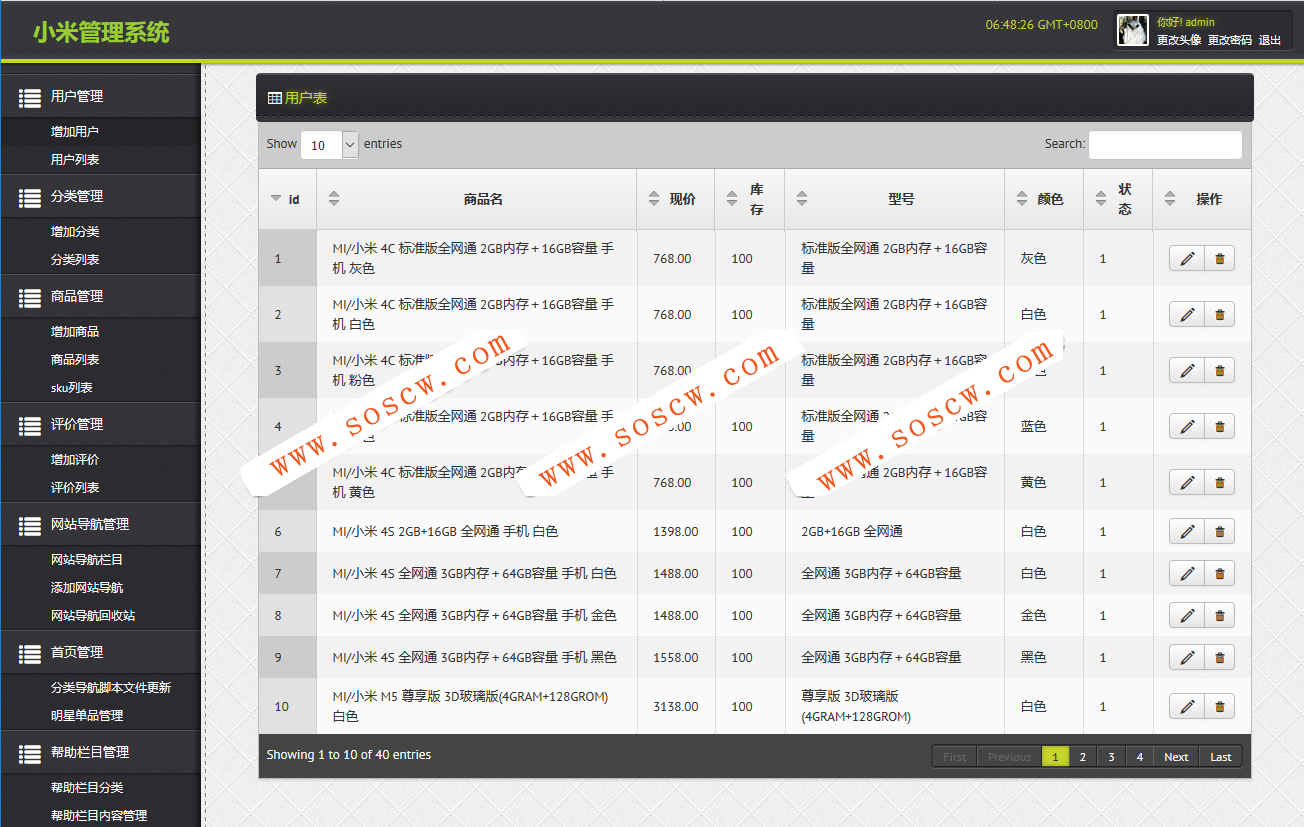Click the 更改头像 link
This screenshot has width=1304, height=827.
[1179, 40]
